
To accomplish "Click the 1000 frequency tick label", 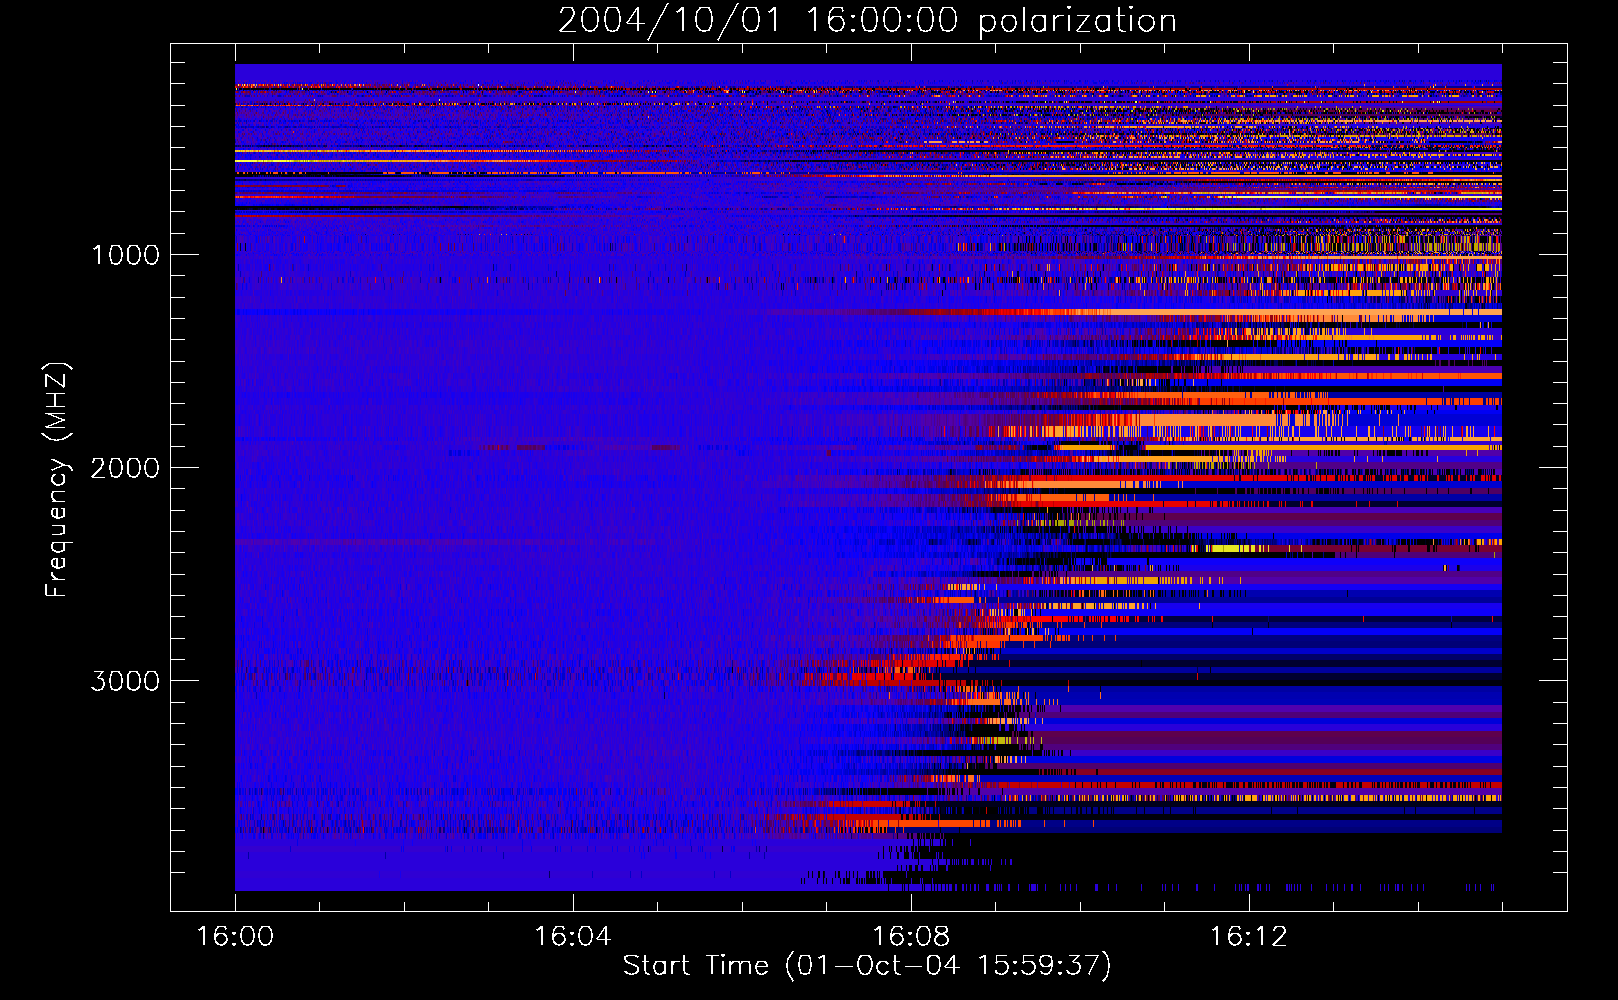I will 125,255.
